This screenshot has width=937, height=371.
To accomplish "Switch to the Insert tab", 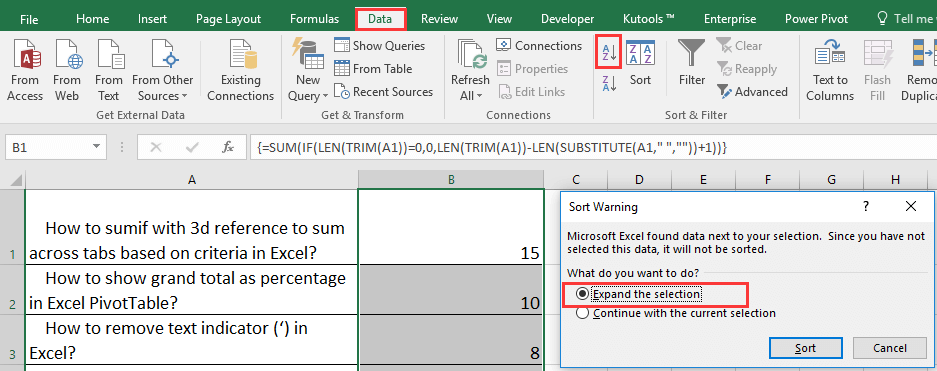I will (152, 19).
